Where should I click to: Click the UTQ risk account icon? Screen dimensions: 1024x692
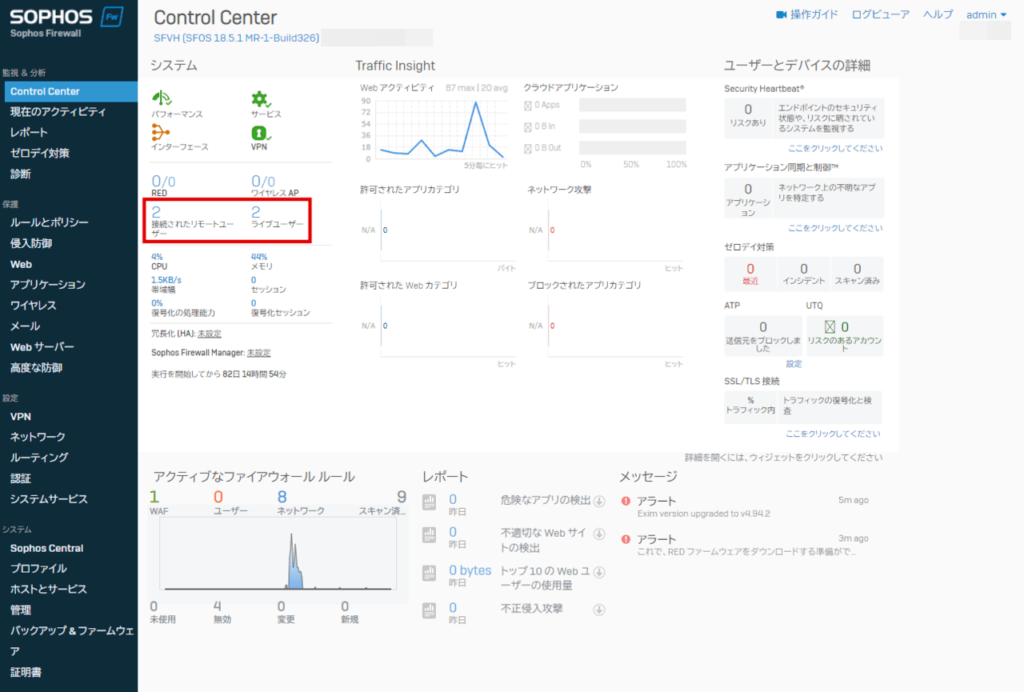(829, 326)
